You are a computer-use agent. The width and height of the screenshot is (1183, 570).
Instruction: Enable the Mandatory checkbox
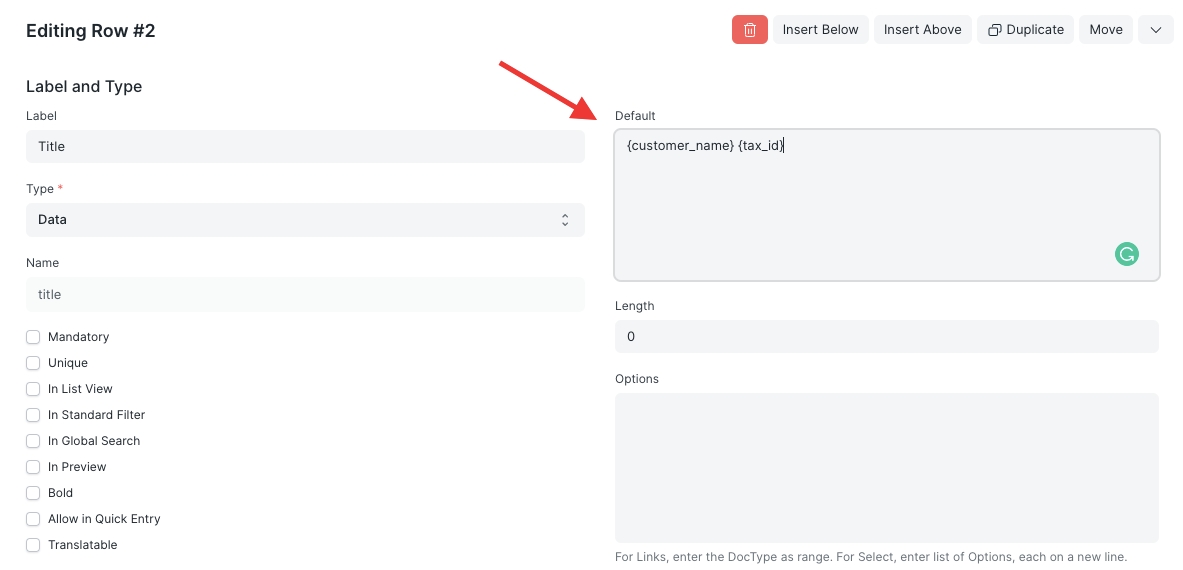[x=33, y=337]
